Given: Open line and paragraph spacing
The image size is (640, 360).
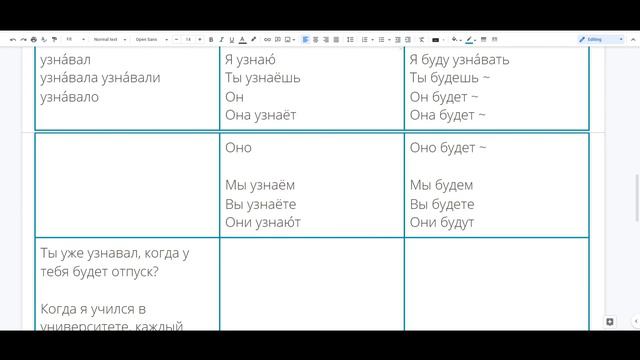Looking at the screenshot, I should (x=350, y=40).
